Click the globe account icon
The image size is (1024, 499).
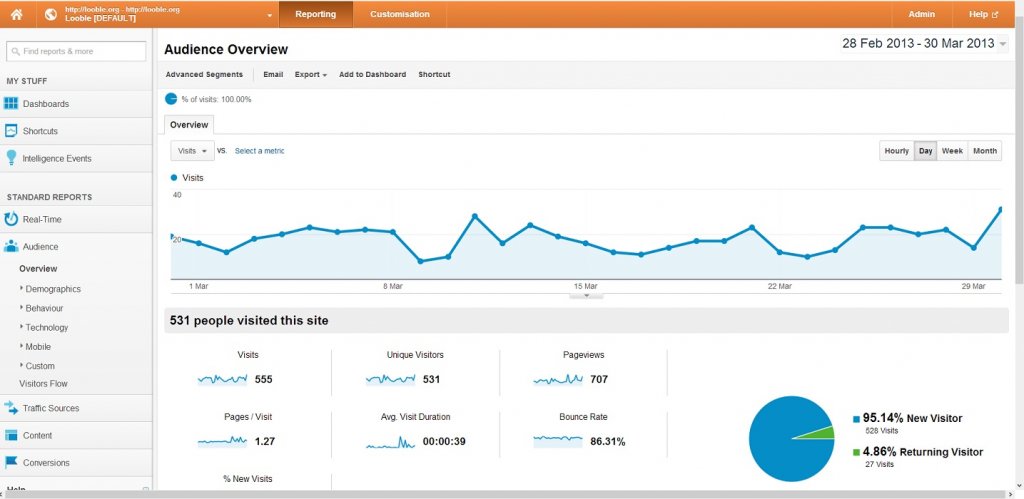pyautogui.click(x=50, y=14)
